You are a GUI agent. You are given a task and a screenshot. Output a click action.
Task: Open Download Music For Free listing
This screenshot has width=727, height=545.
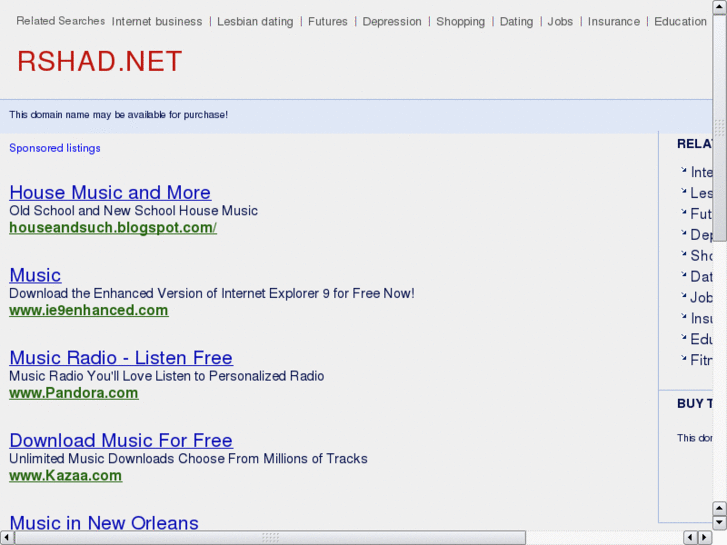(121, 440)
